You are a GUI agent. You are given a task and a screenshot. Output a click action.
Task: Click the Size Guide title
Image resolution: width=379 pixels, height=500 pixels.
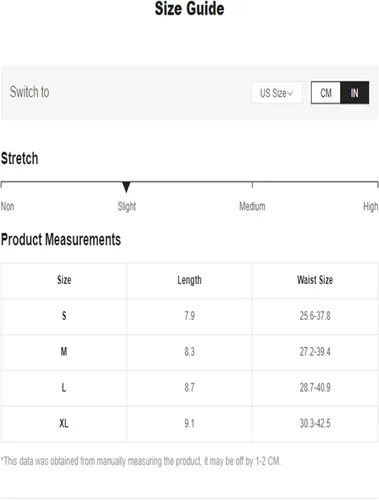point(189,8)
